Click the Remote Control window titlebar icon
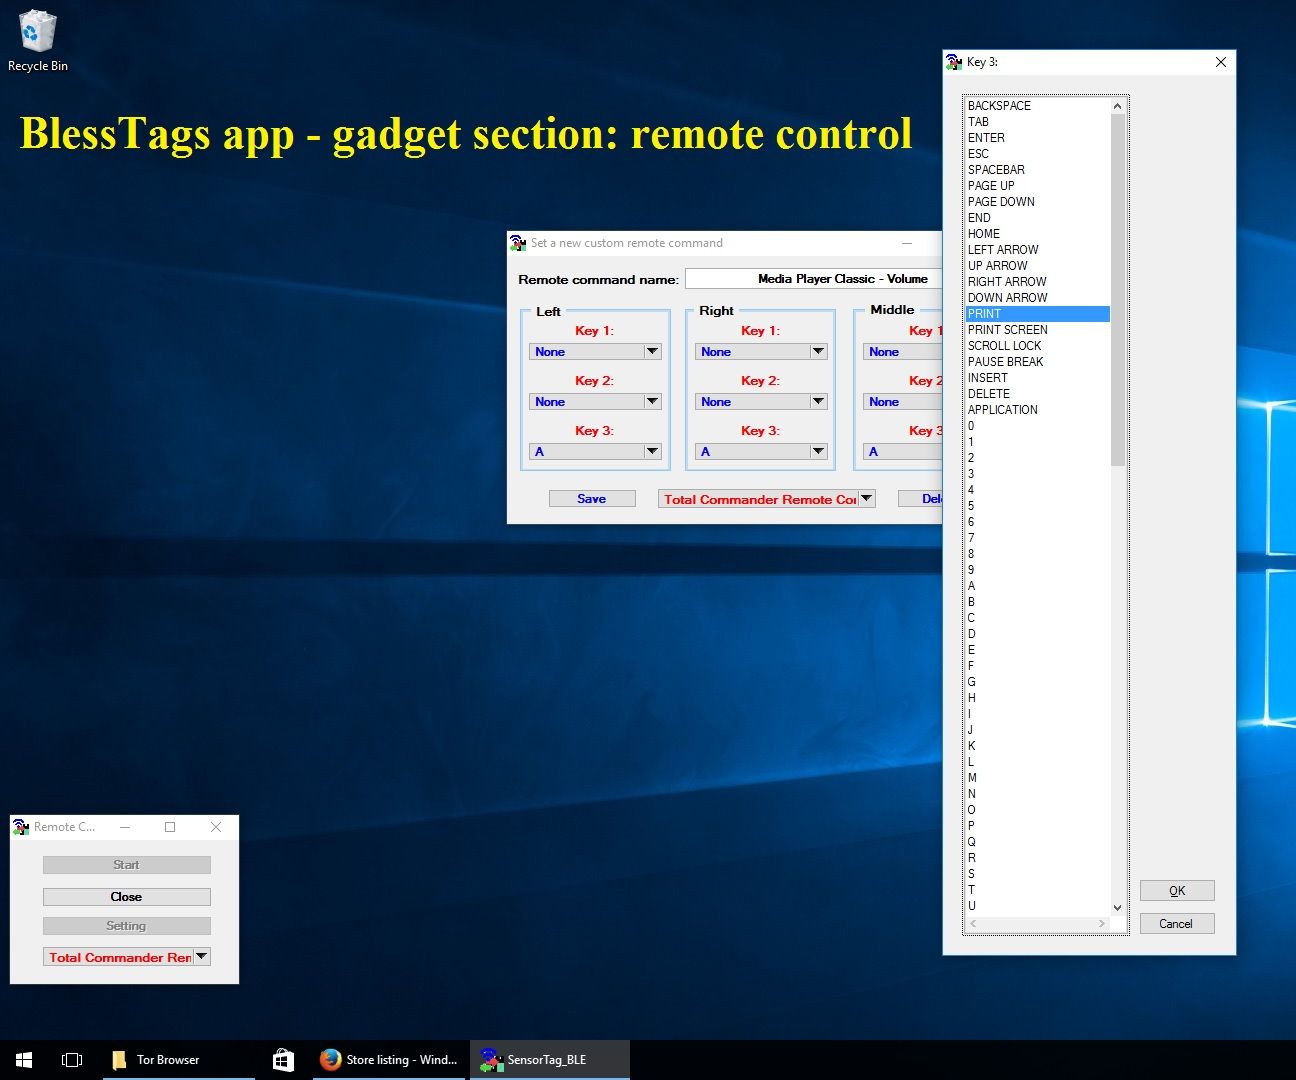 pos(19,826)
